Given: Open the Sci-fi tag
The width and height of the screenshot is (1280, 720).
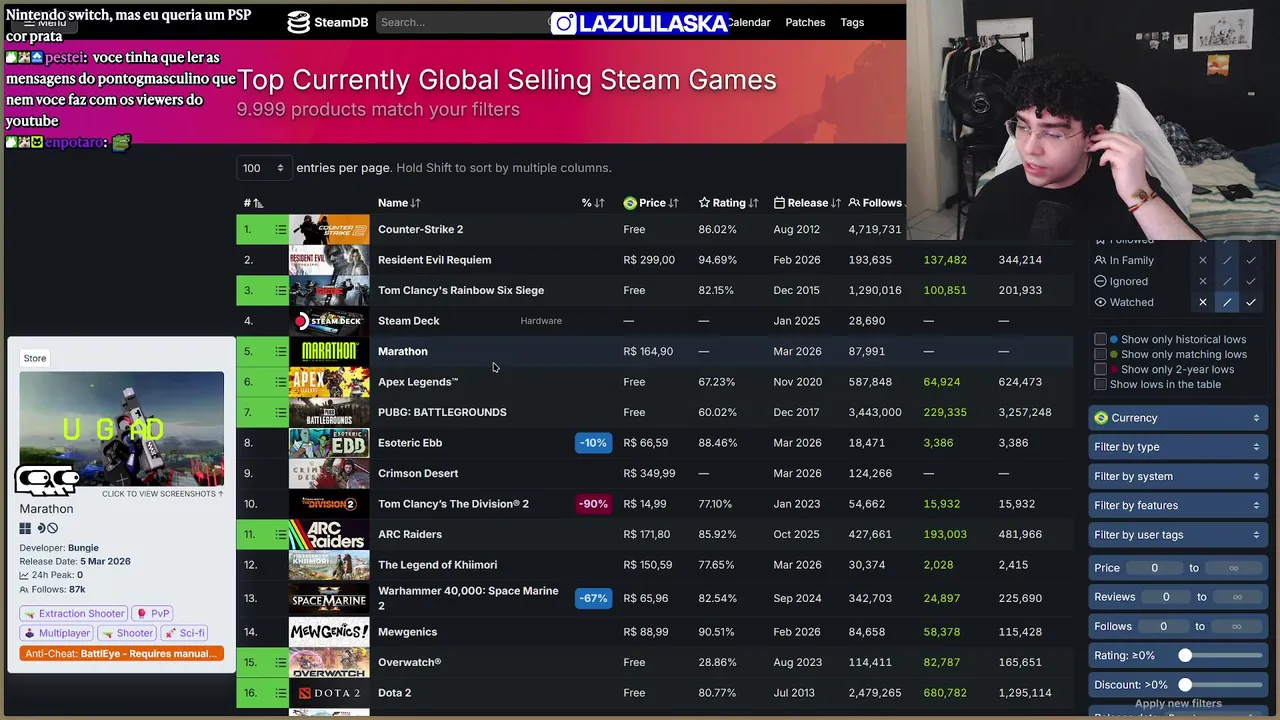Looking at the screenshot, I should [x=184, y=633].
